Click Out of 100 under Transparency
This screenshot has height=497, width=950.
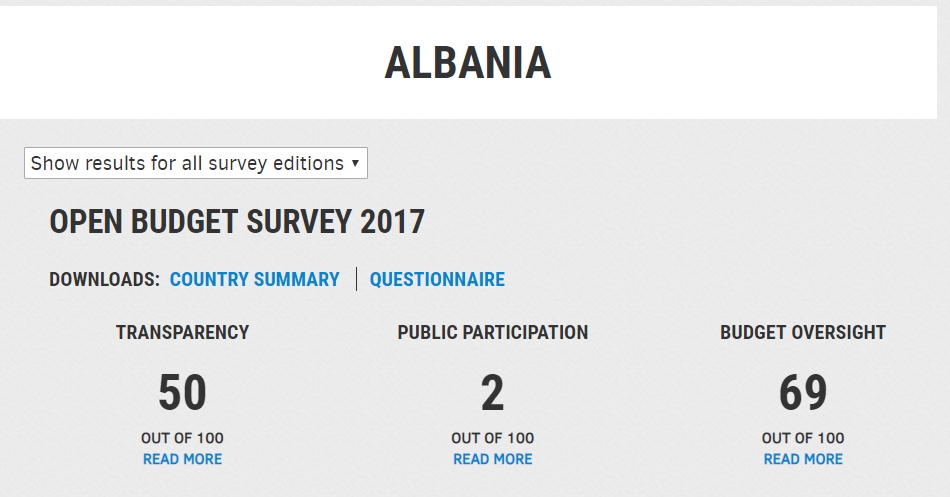(x=182, y=438)
